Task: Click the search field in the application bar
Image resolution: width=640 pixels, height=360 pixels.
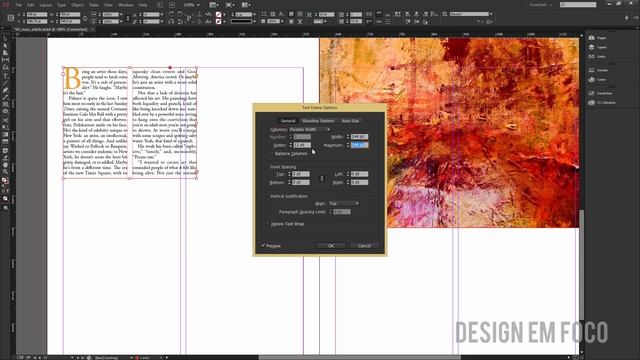Action: (x=578, y=5)
